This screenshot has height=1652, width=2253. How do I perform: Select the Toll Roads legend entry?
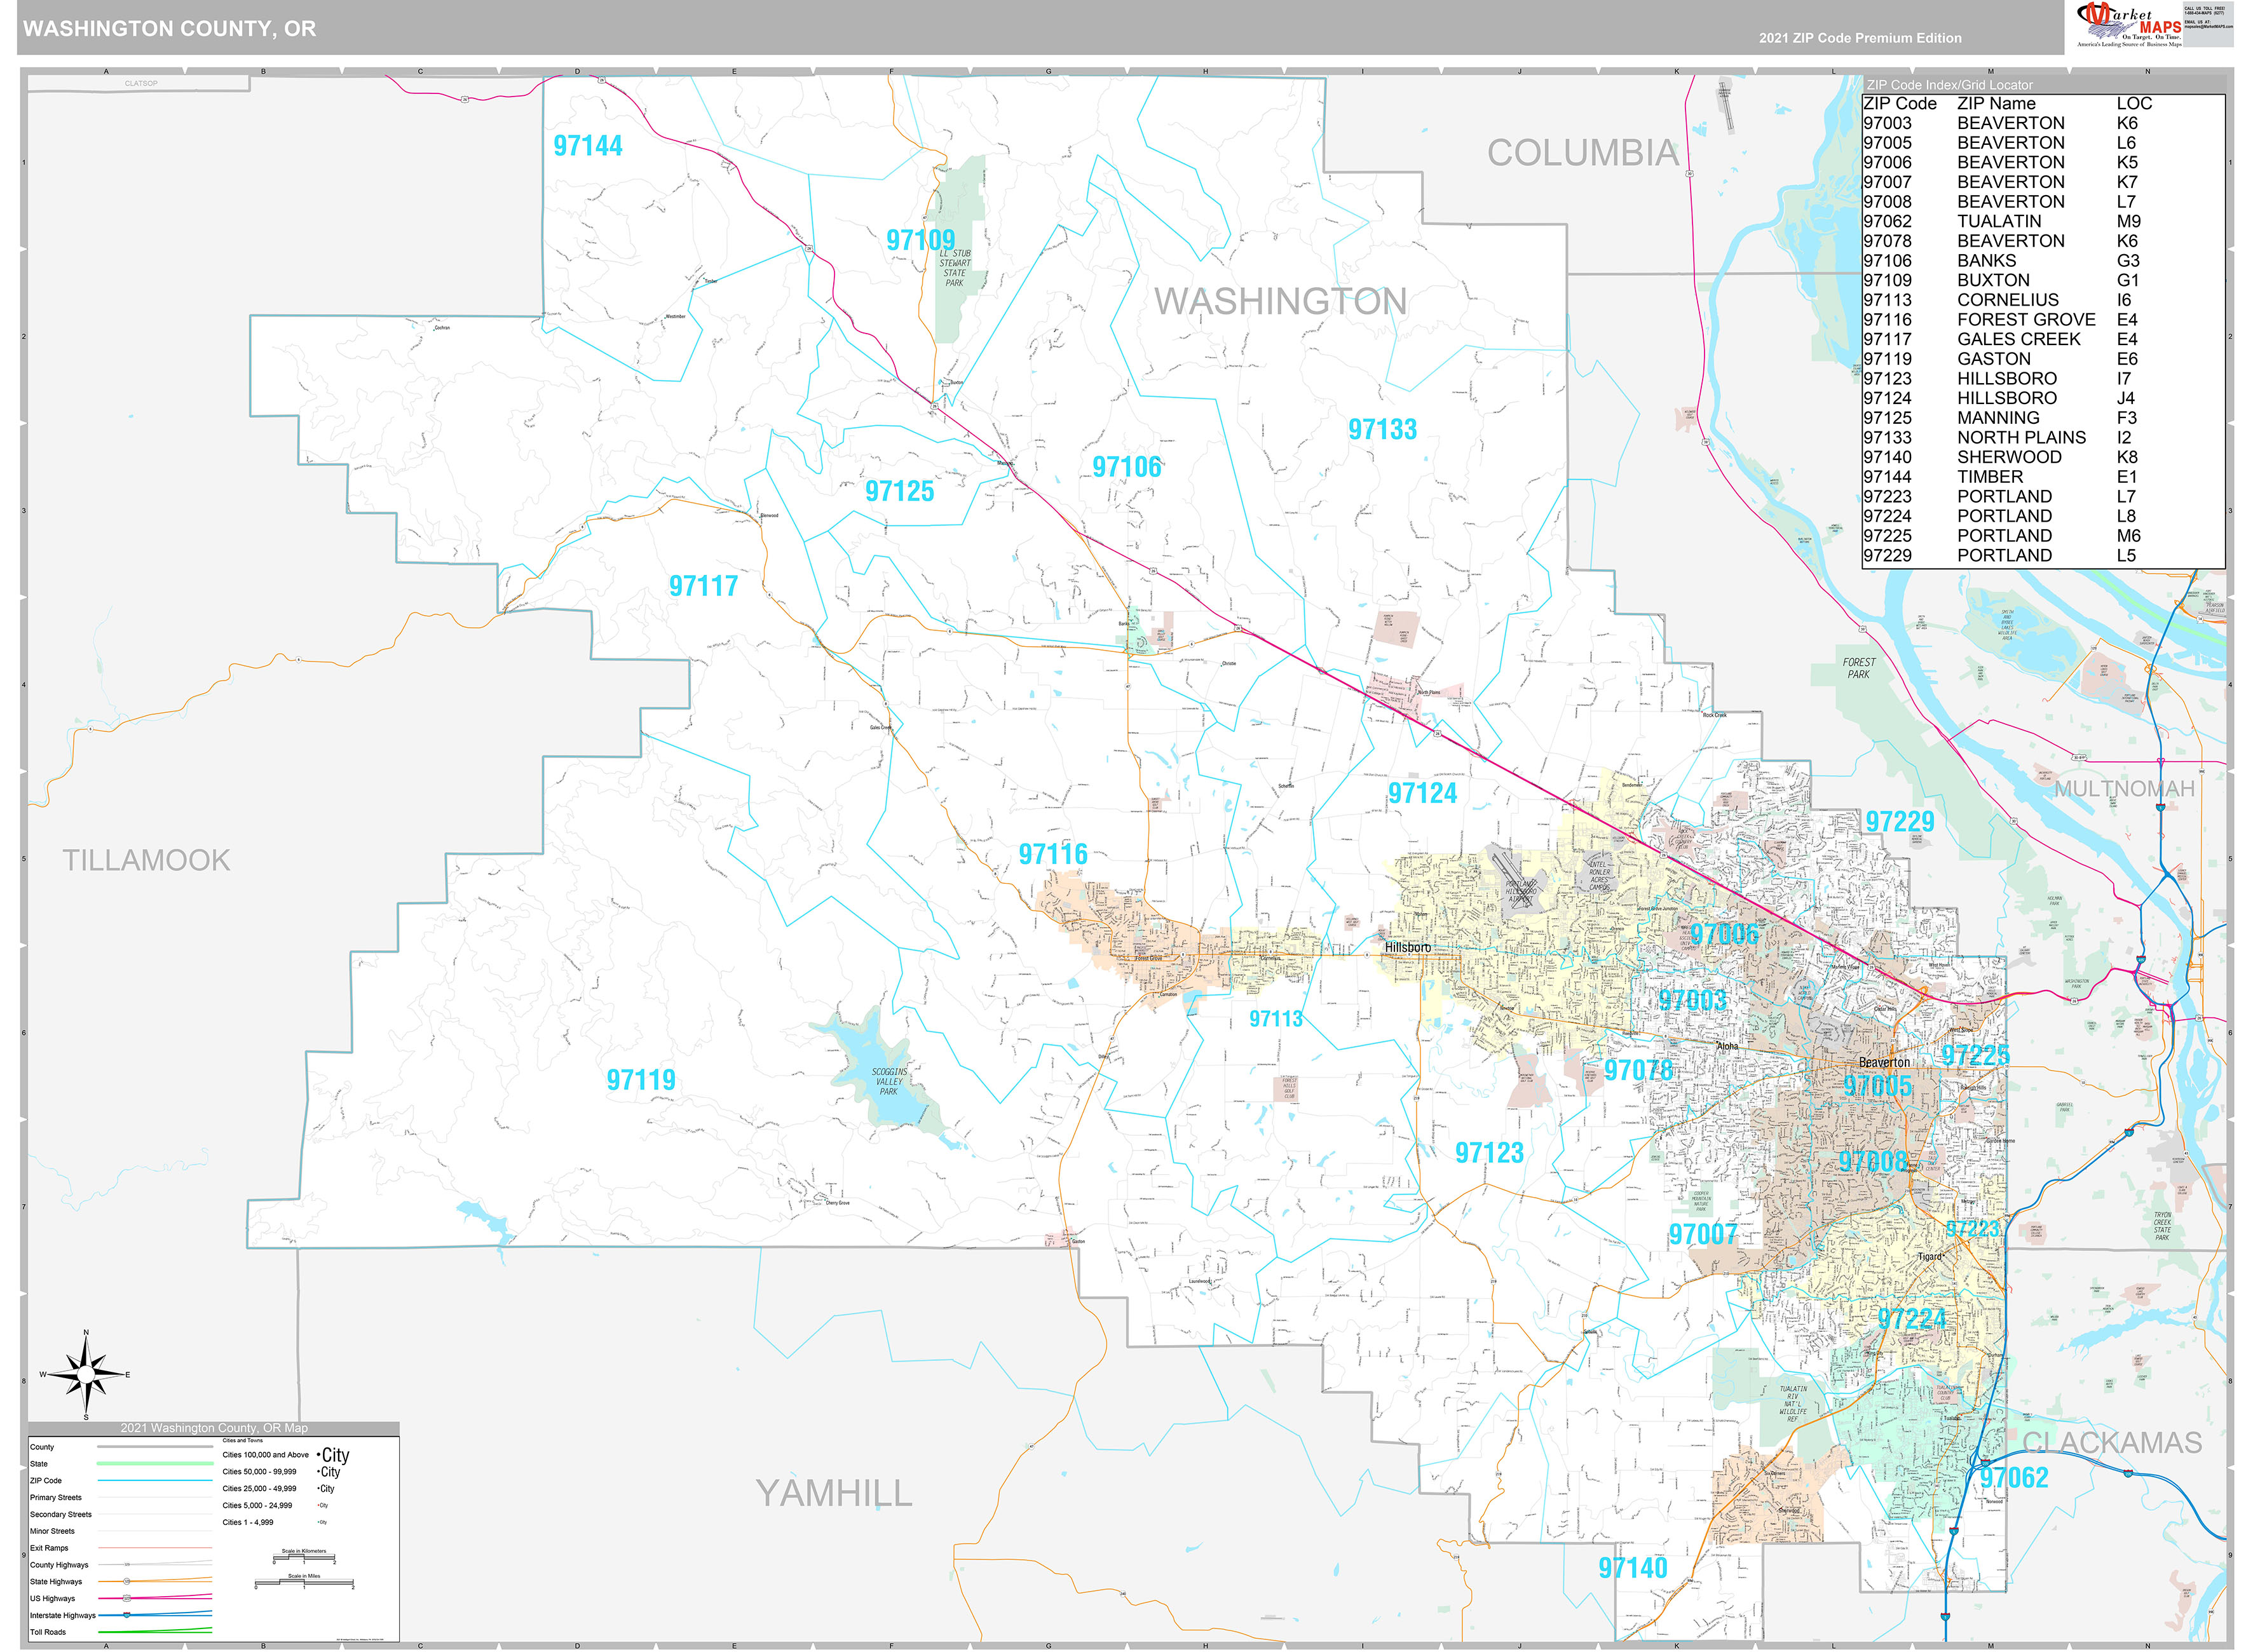click(x=120, y=1632)
